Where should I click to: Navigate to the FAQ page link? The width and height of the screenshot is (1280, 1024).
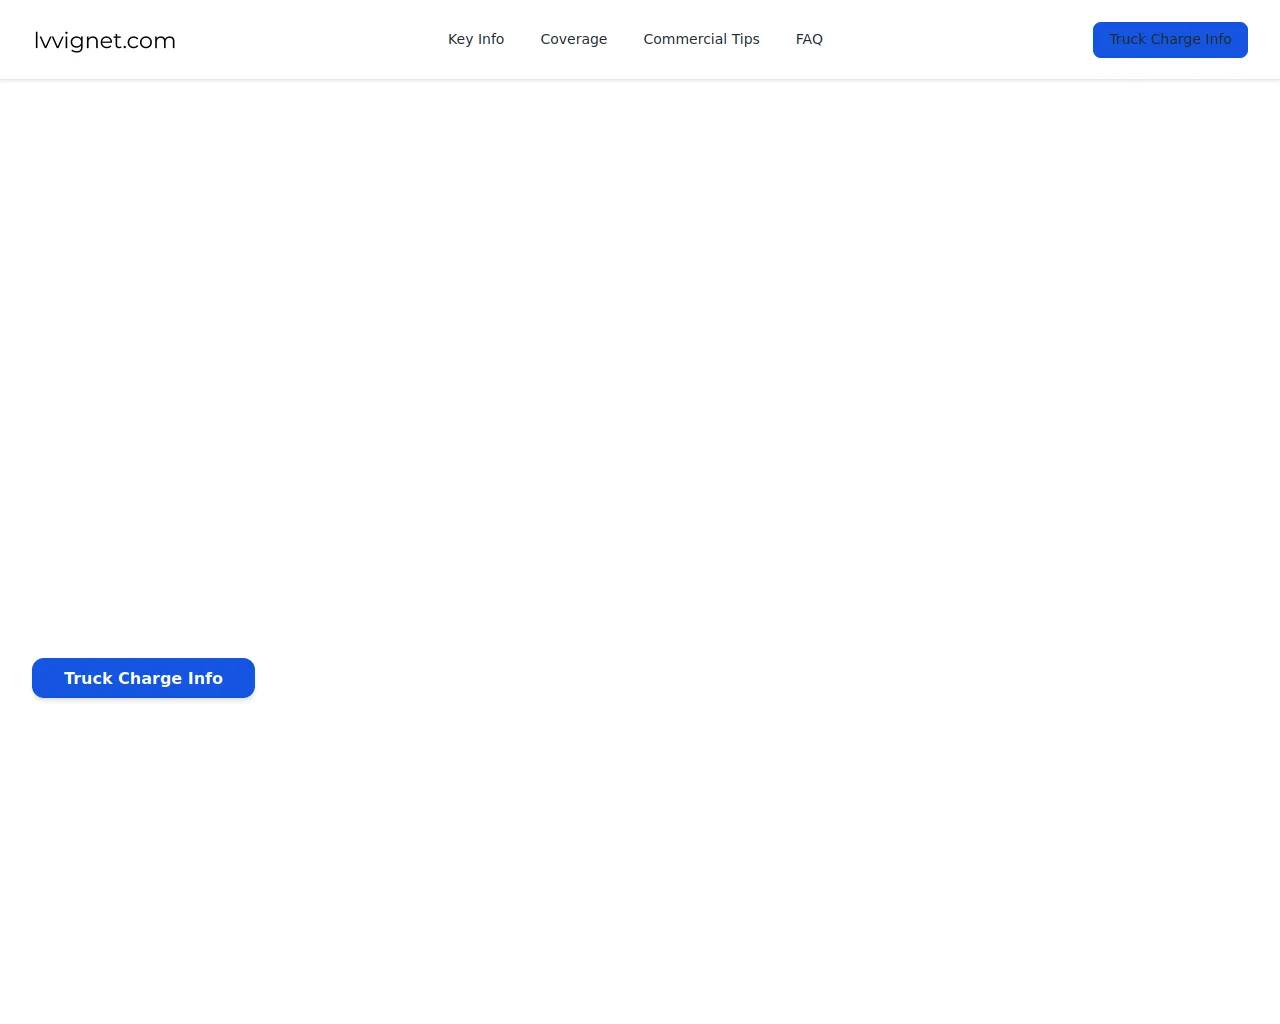(809, 39)
